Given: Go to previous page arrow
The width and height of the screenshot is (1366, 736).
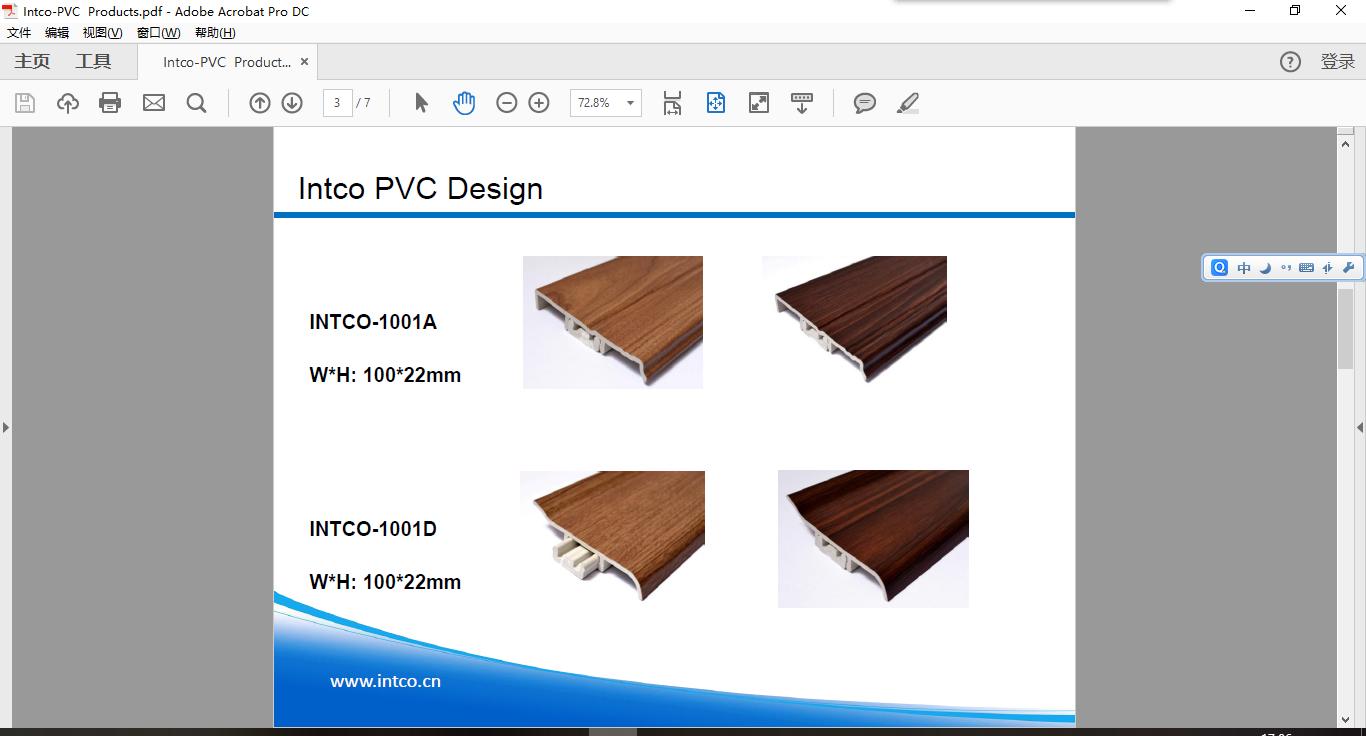Looking at the screenshot, I should 260,103.
